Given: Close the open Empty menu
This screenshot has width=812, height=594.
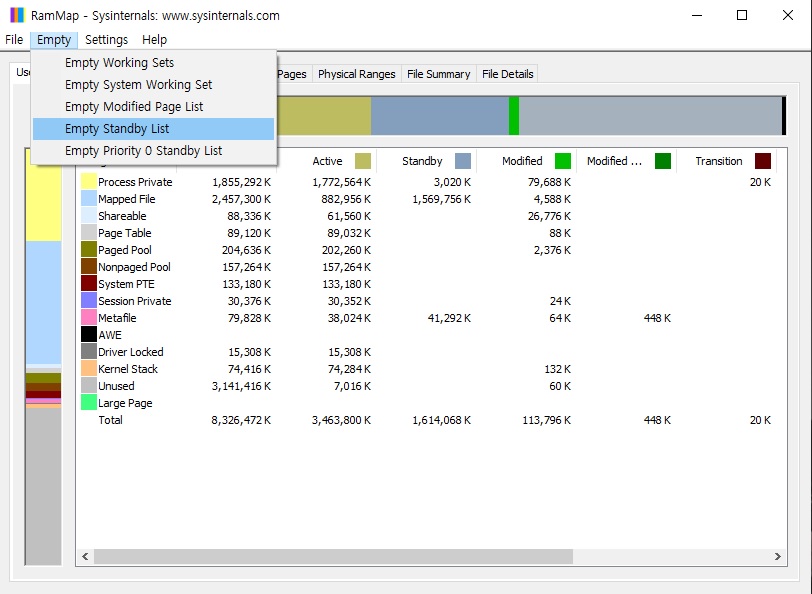Looking at the screenshot, I should click(54, 40).
